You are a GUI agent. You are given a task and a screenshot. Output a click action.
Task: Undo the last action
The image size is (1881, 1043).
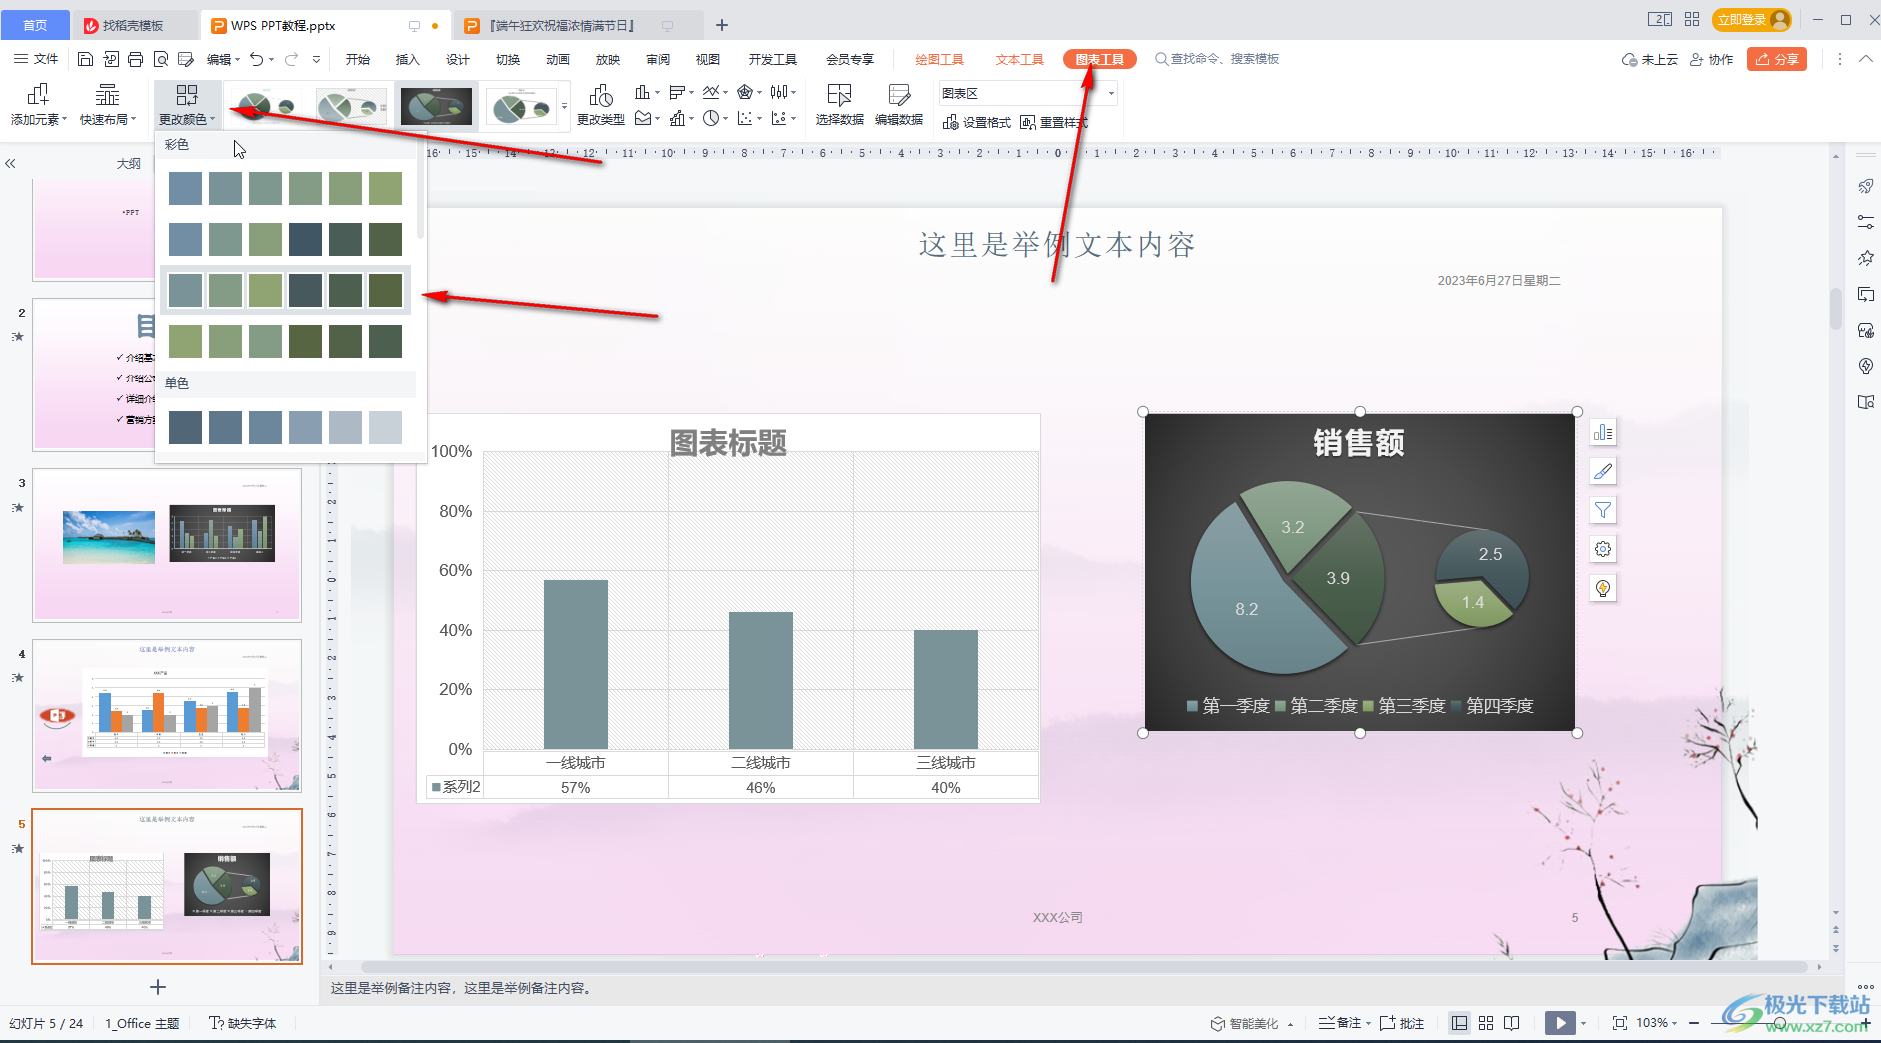[x=257, y=59]
